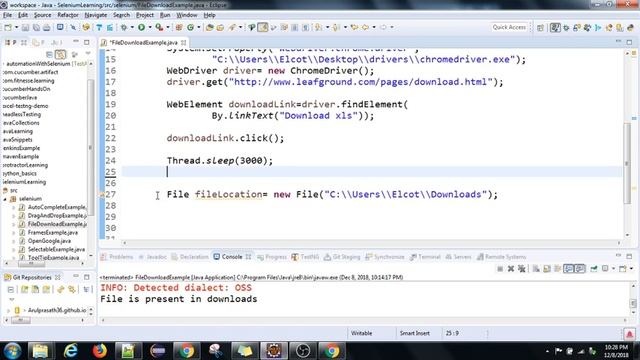The height and width of the screenshot is (360, 640).
Task: Click the Remove Launch console icon
Action: click(511, 269)
